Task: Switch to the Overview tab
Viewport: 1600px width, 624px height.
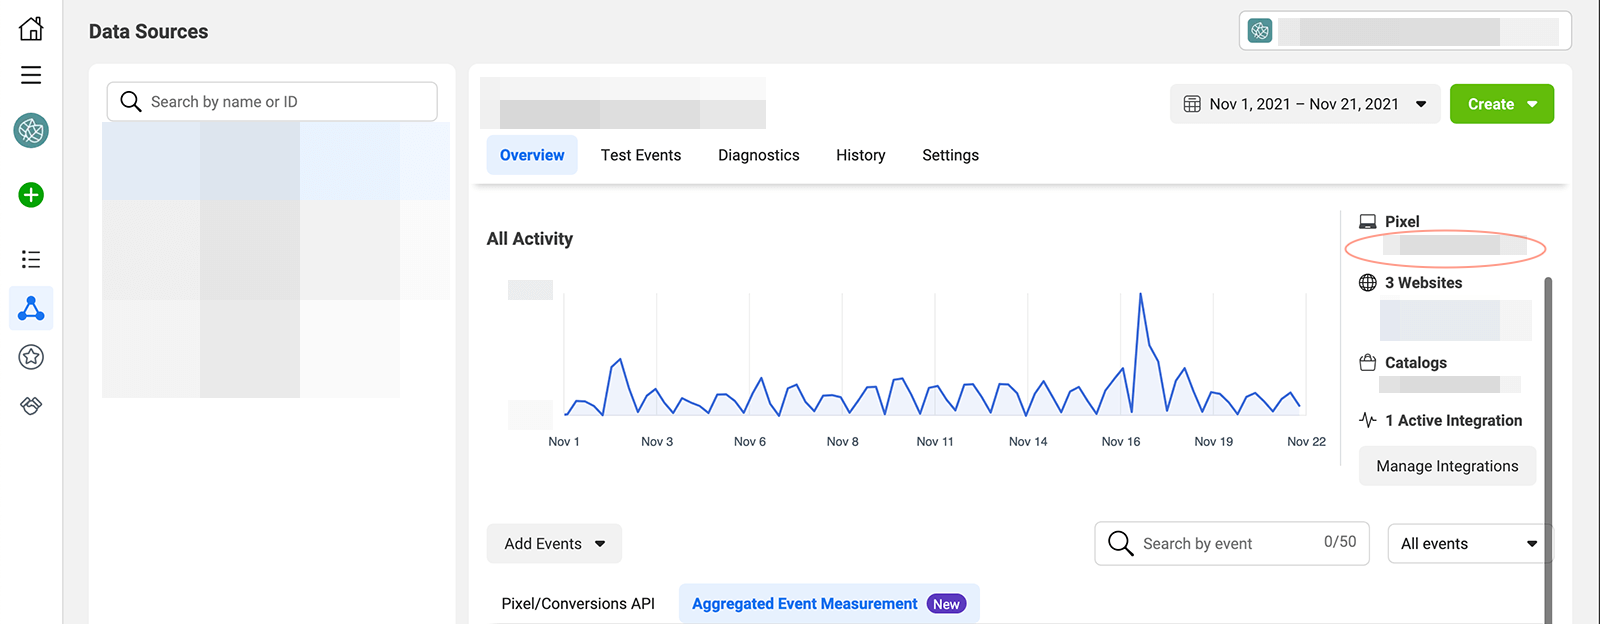Action: 532,155
